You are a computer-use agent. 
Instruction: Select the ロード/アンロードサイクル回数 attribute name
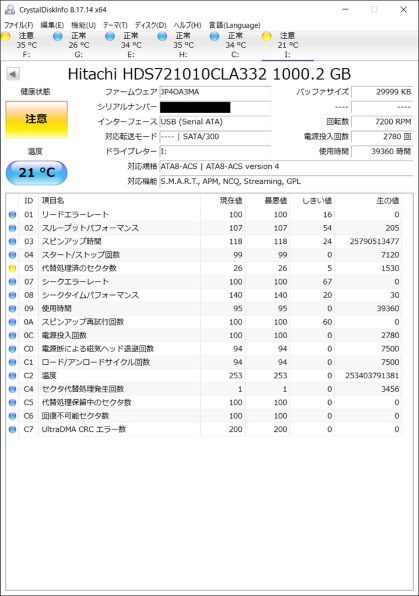(96, 362)
